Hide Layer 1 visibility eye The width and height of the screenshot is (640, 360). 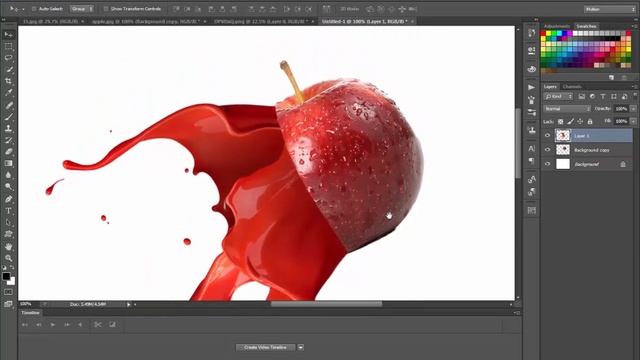(x=547, y=136)
